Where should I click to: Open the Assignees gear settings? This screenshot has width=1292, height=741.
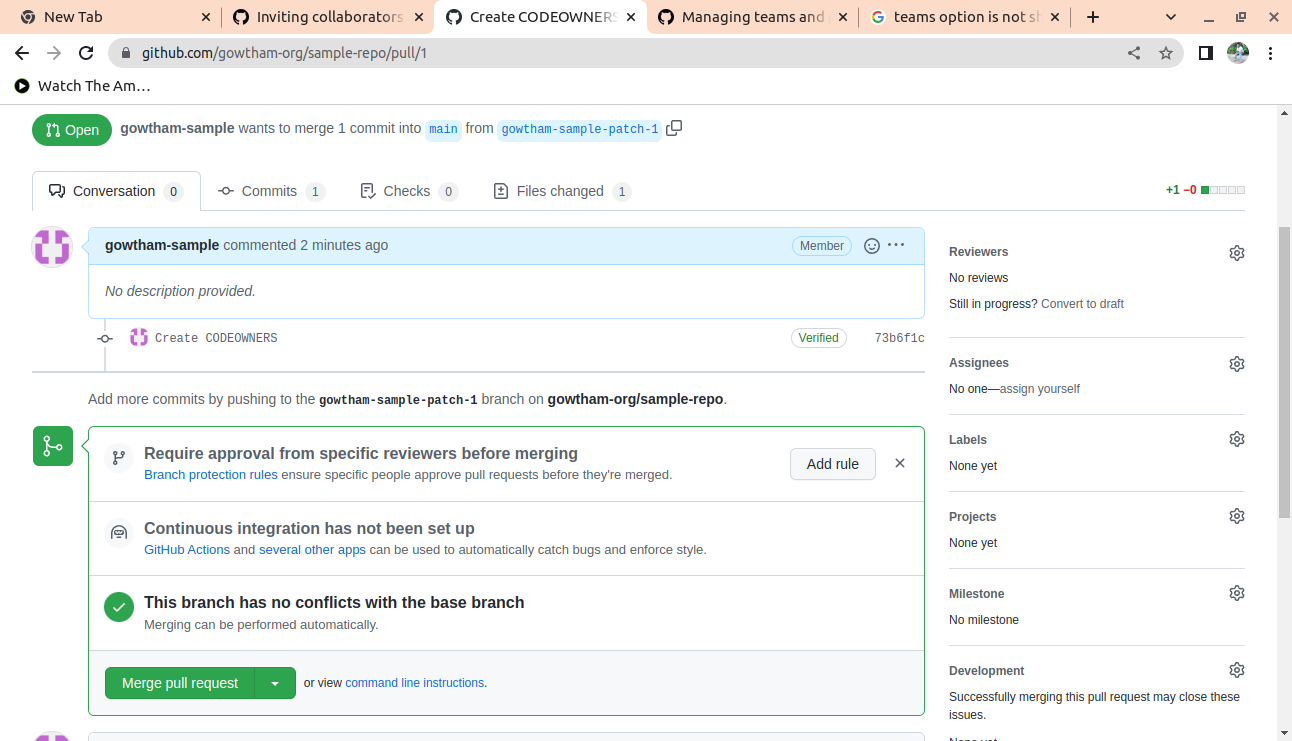coord(1236,364)
